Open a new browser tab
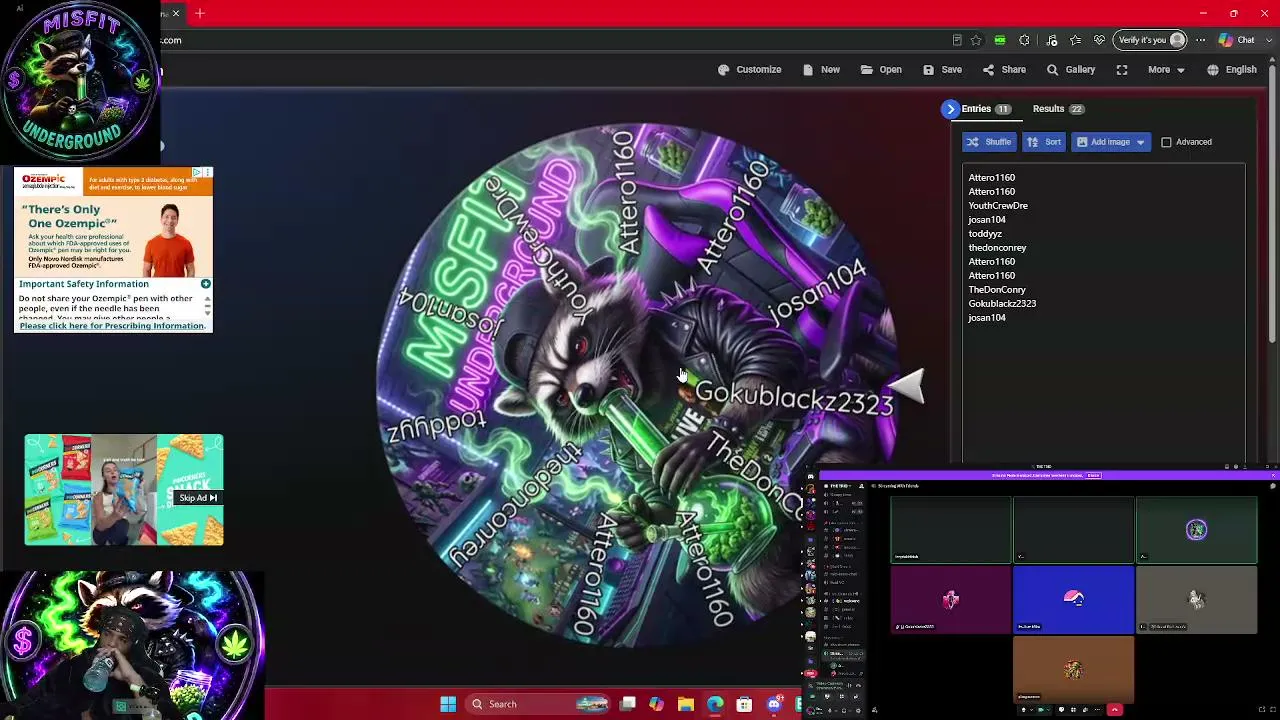 click(x=200, y=13)
